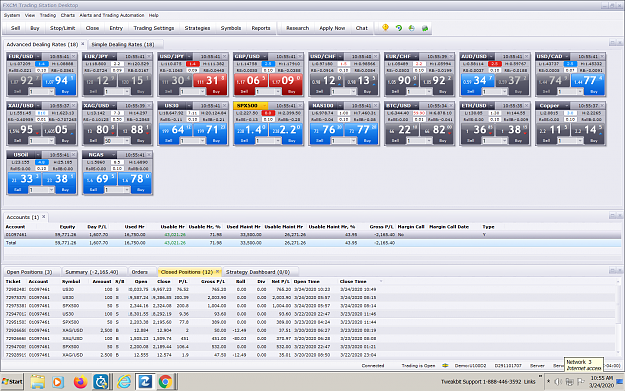Close the Accounts tab

coord(44,217)
